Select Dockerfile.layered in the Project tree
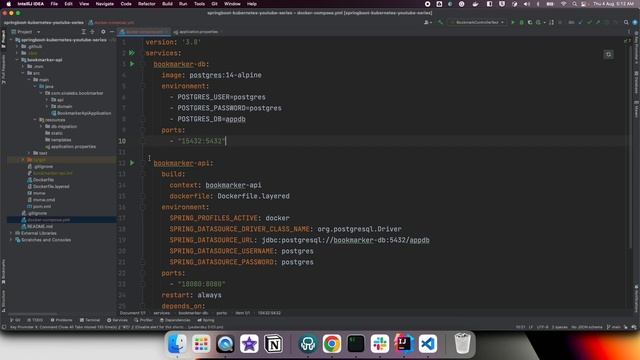Viewport: 640px width, 360px height. pos(51,187)
